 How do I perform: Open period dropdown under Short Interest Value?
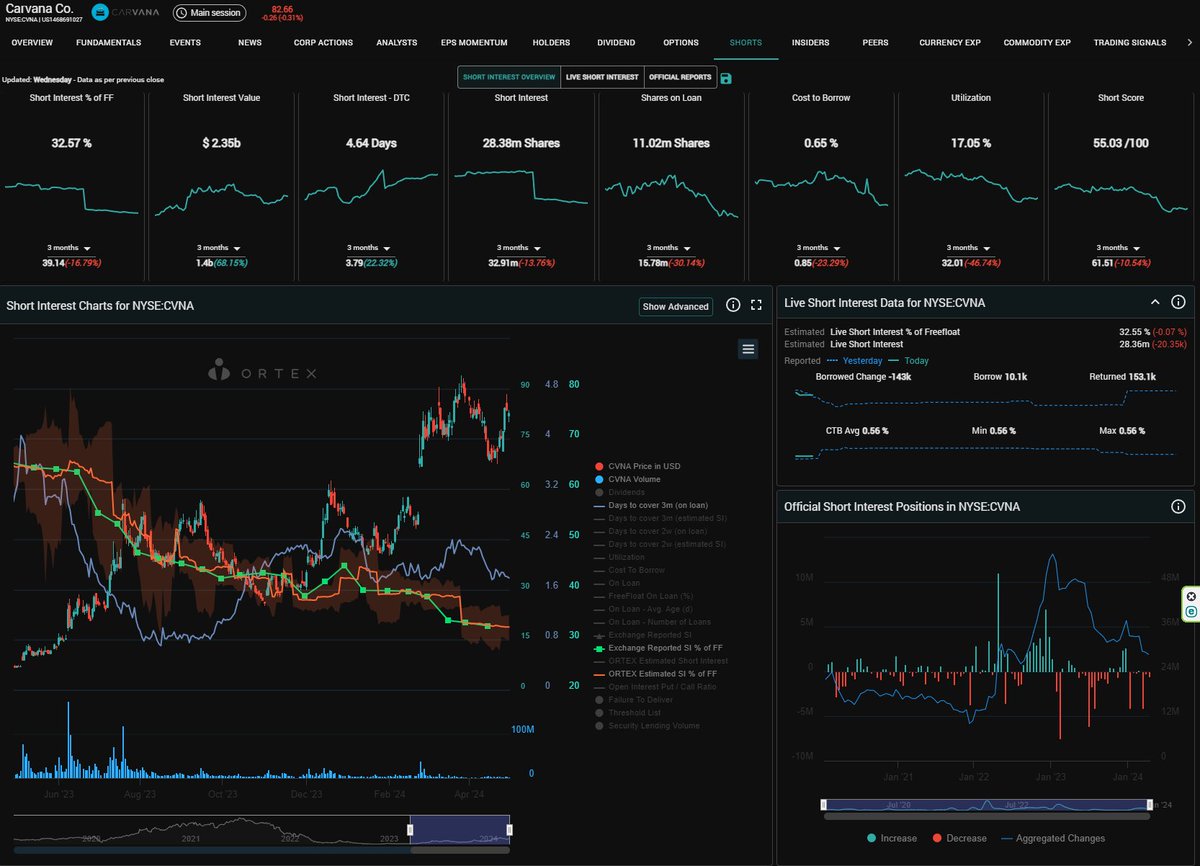[x=219, y=247]
